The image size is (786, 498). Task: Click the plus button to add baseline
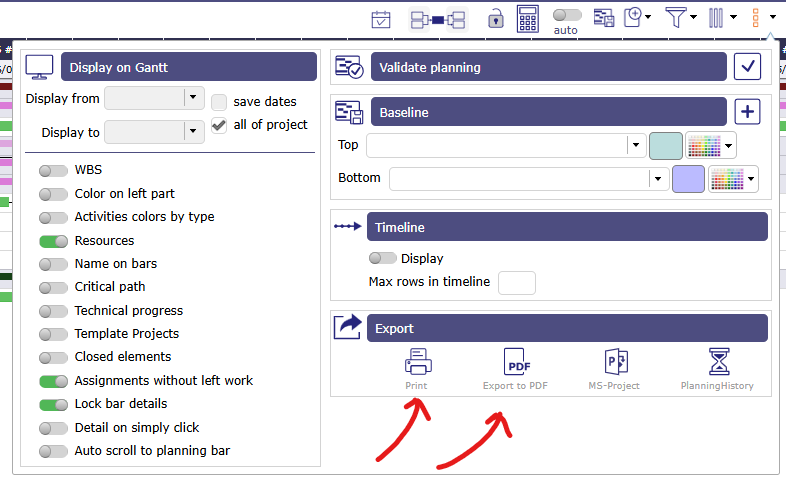pyautogui.click(x=747, y=112)
